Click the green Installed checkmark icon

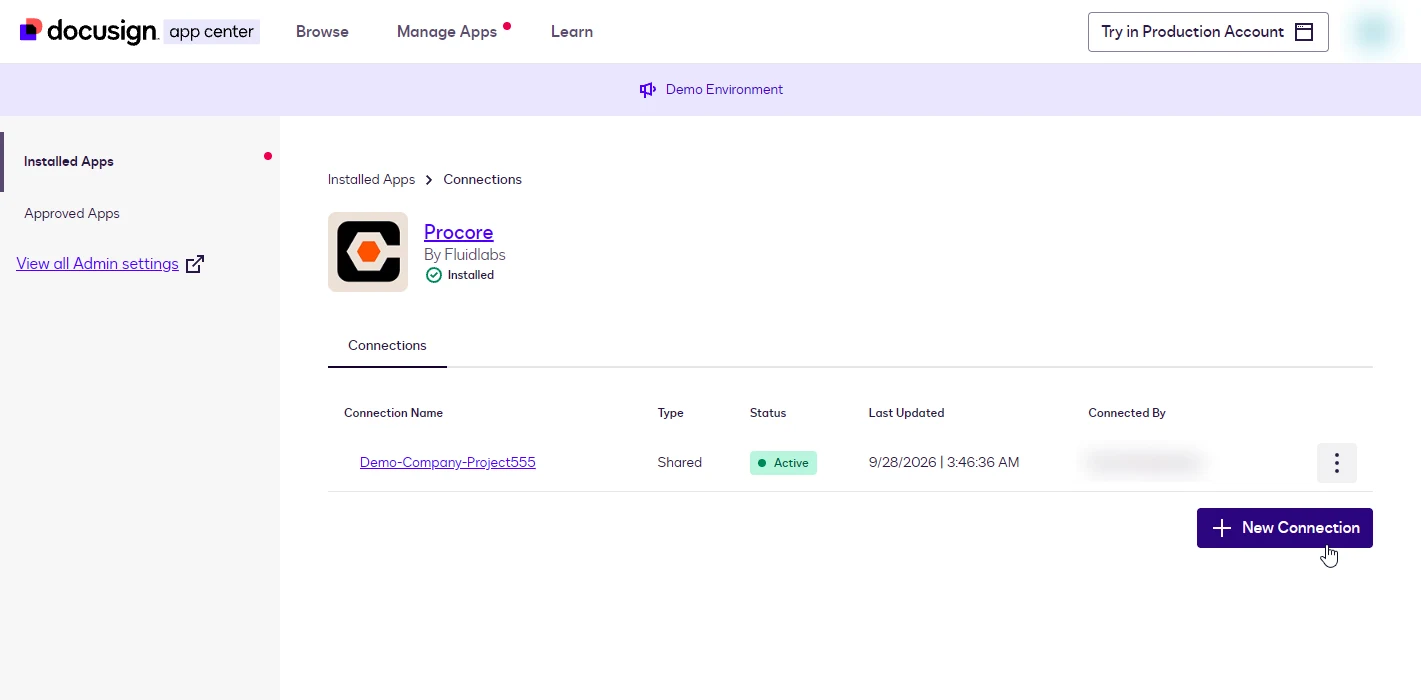click(433, 275)
